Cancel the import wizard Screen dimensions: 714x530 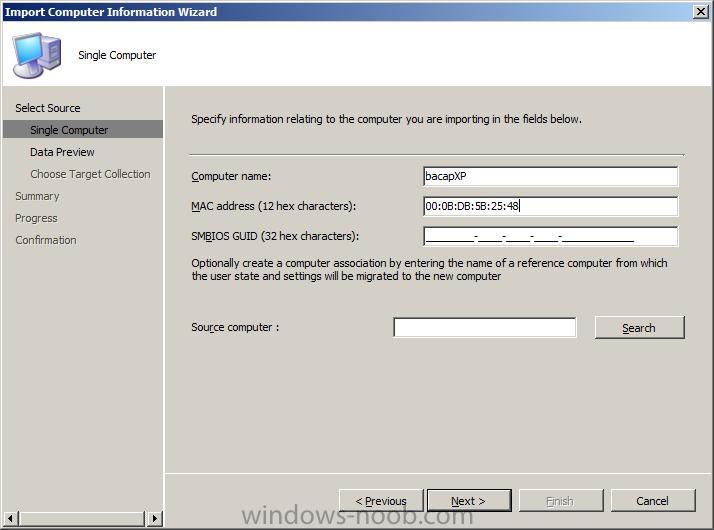tap(653, 500)
